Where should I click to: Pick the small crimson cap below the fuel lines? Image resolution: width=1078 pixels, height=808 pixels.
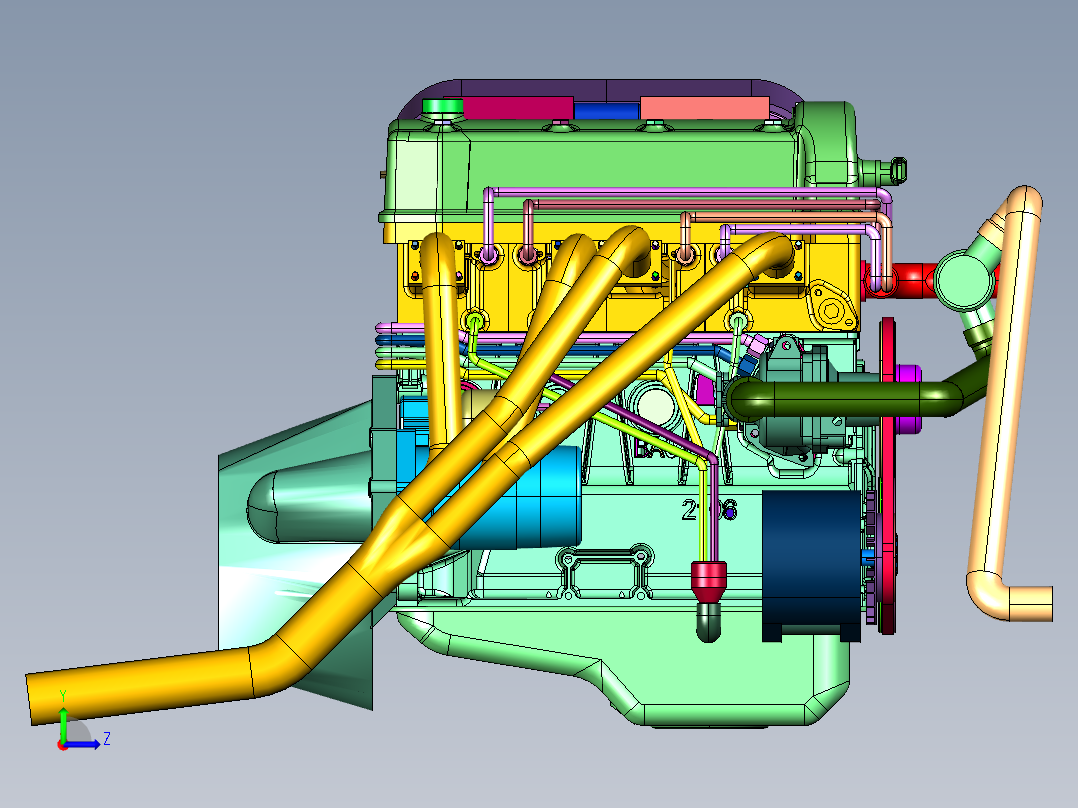click(708, 581)
